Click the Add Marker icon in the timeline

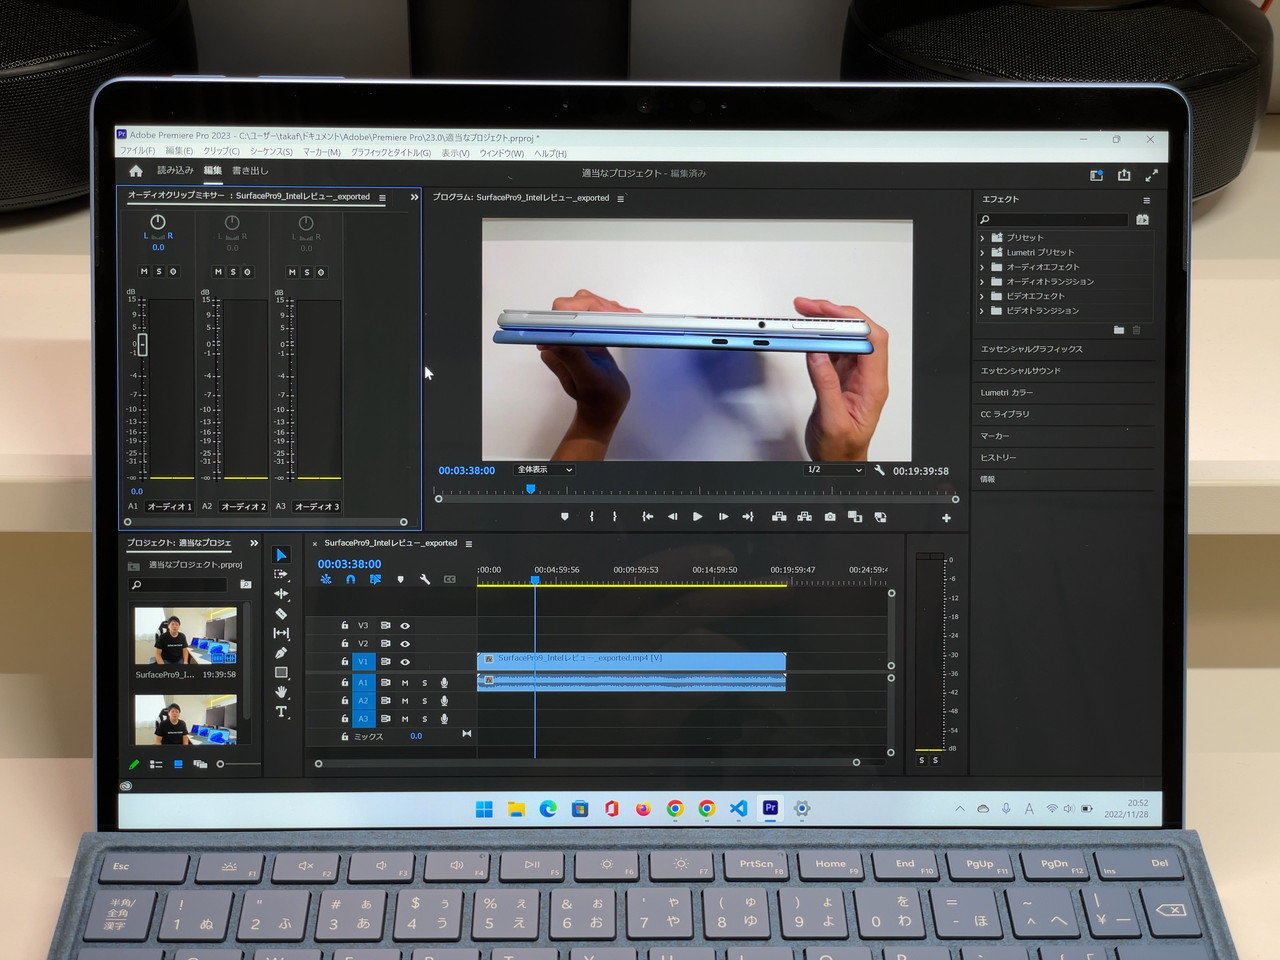tap(400, 579)
